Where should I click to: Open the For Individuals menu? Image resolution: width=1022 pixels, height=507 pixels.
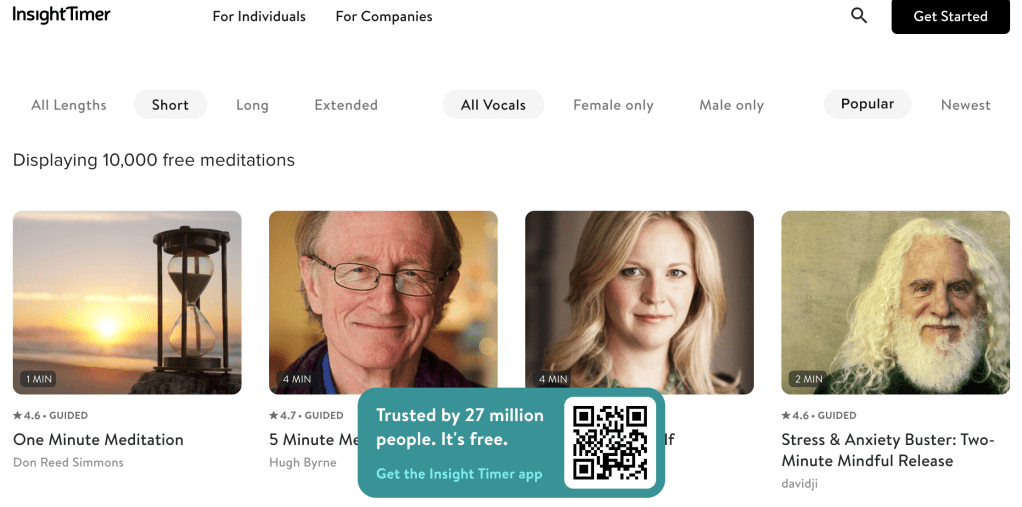259,16
